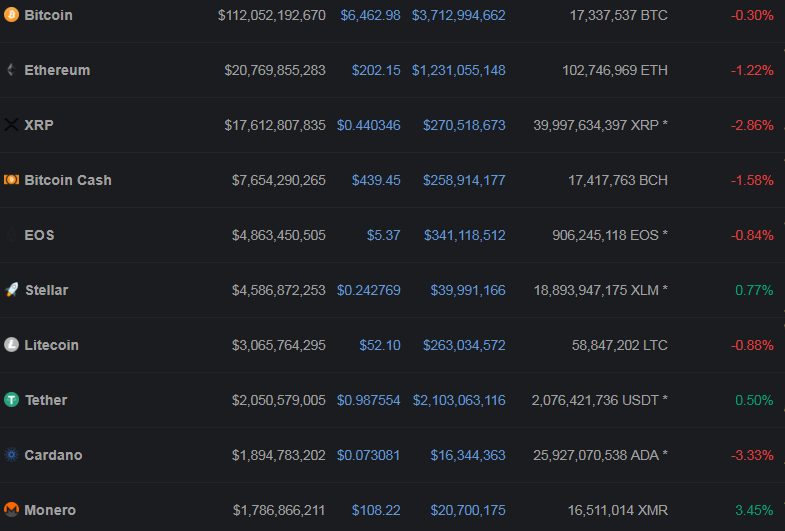The width and height of the screenshot is (785, 531).
Task: Click Litecoin price $52.10
Action: click(x=380, y=346)
